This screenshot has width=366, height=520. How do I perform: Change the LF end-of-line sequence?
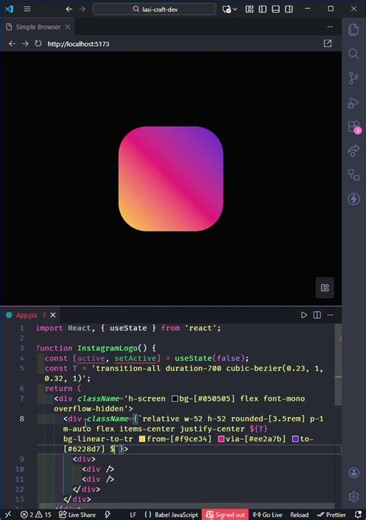(133, 515)
